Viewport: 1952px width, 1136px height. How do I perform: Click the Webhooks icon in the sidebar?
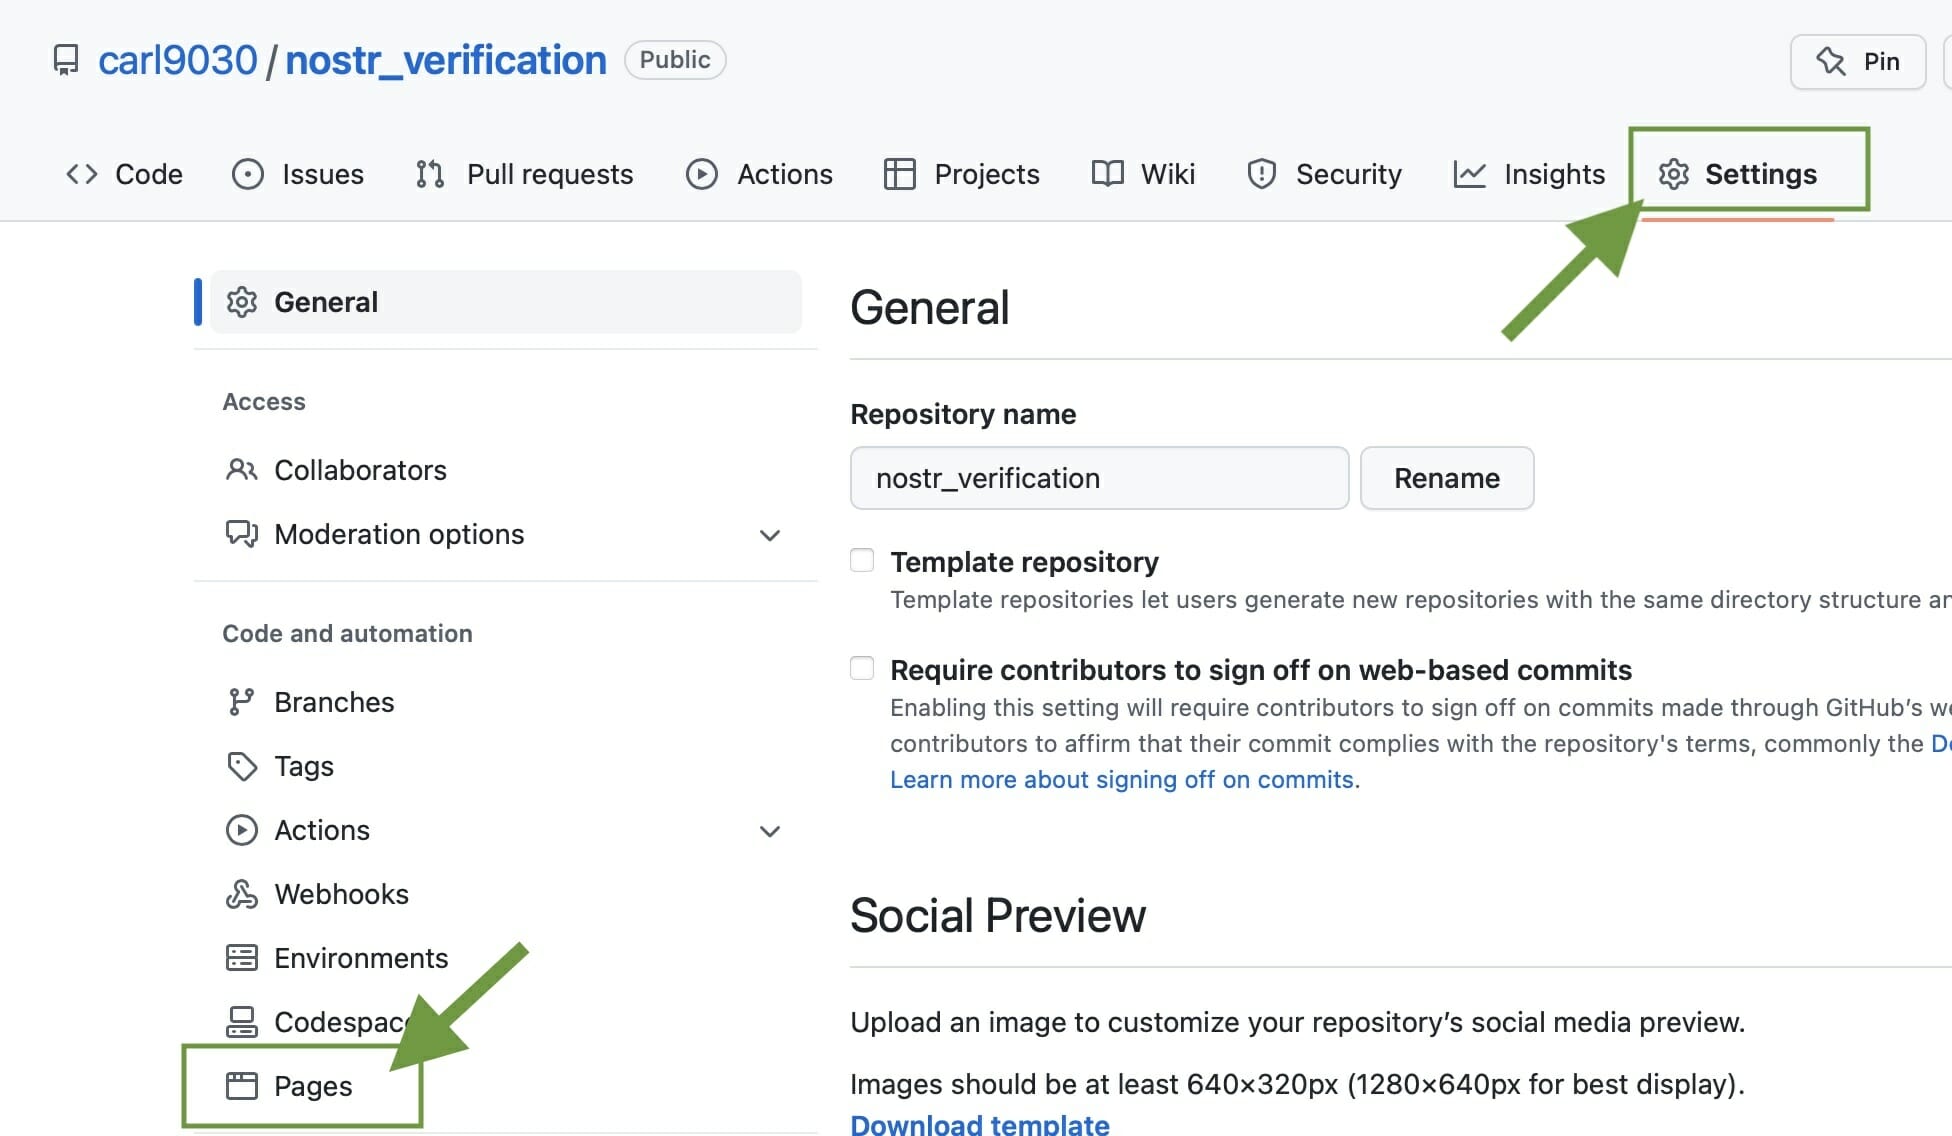click(x=241, y=893)
